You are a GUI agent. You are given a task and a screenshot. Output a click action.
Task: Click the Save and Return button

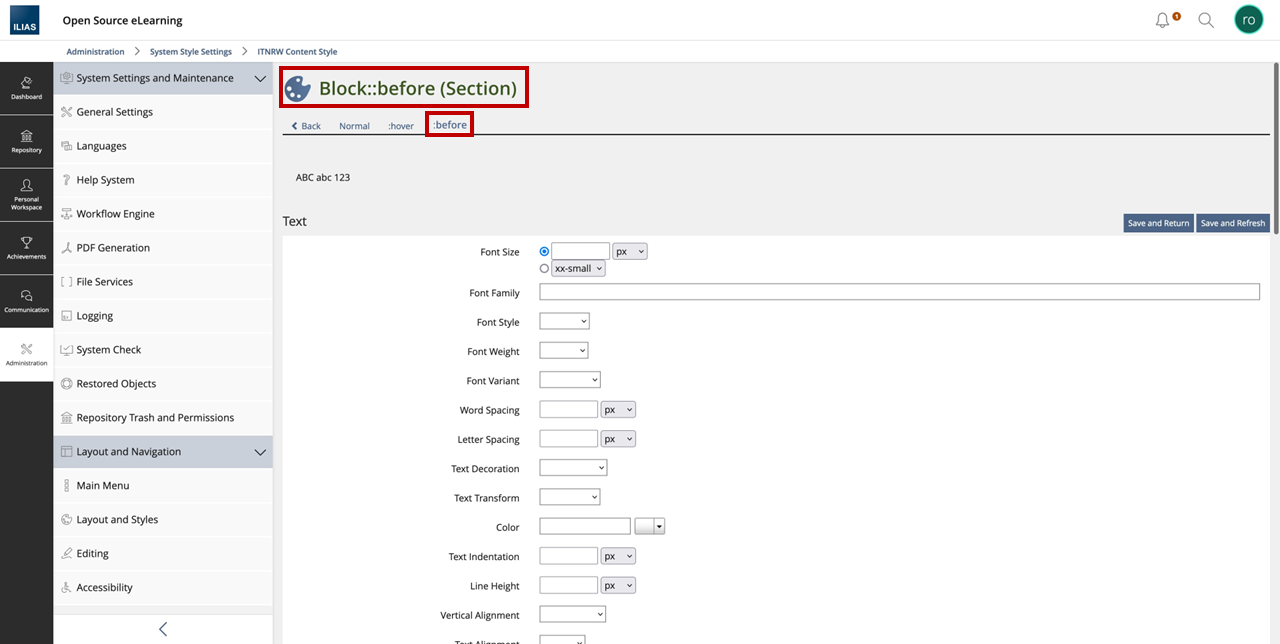1158,223
